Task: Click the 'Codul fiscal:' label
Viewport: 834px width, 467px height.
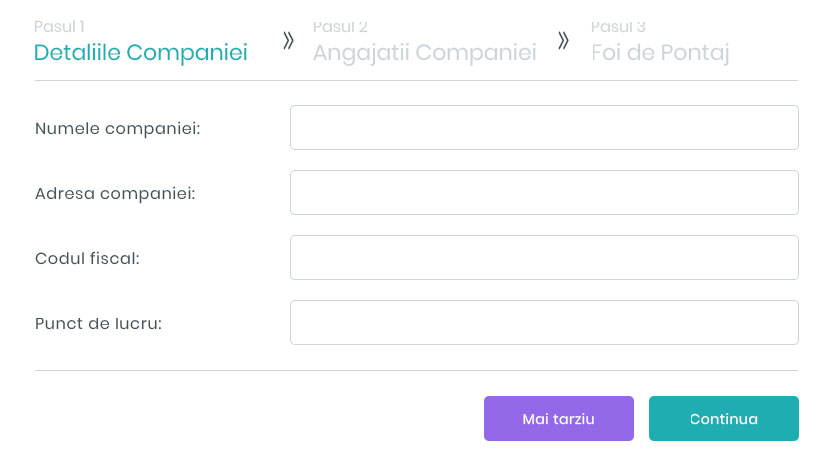Action: tap(87, 258)
